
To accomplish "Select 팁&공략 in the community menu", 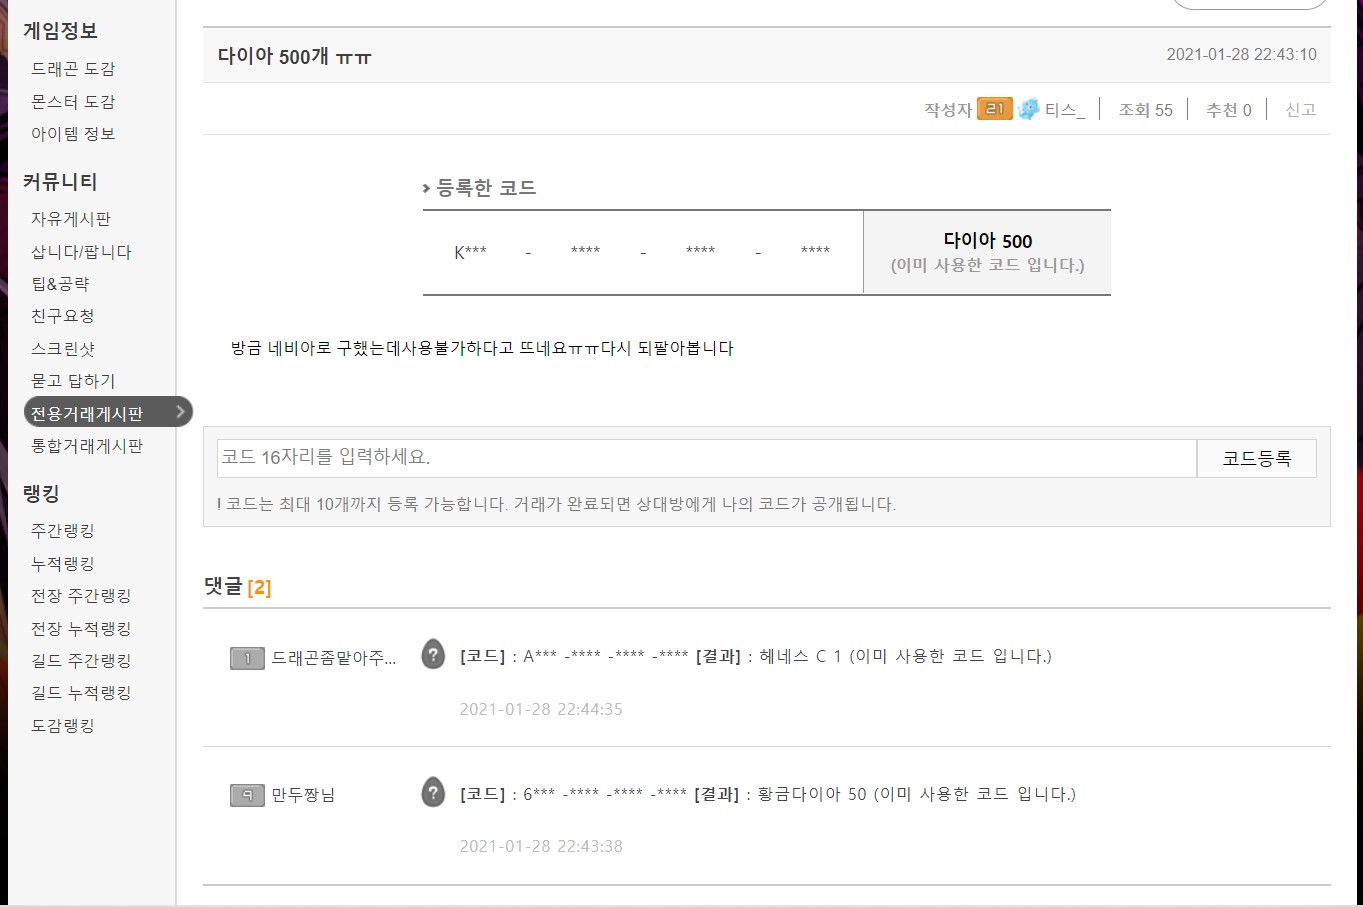I will pos(60,284).
